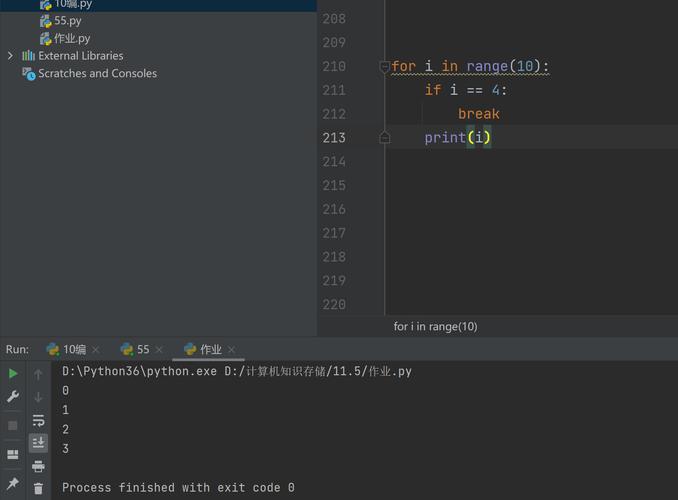Click line number 213 in gutter

(334, 138)
